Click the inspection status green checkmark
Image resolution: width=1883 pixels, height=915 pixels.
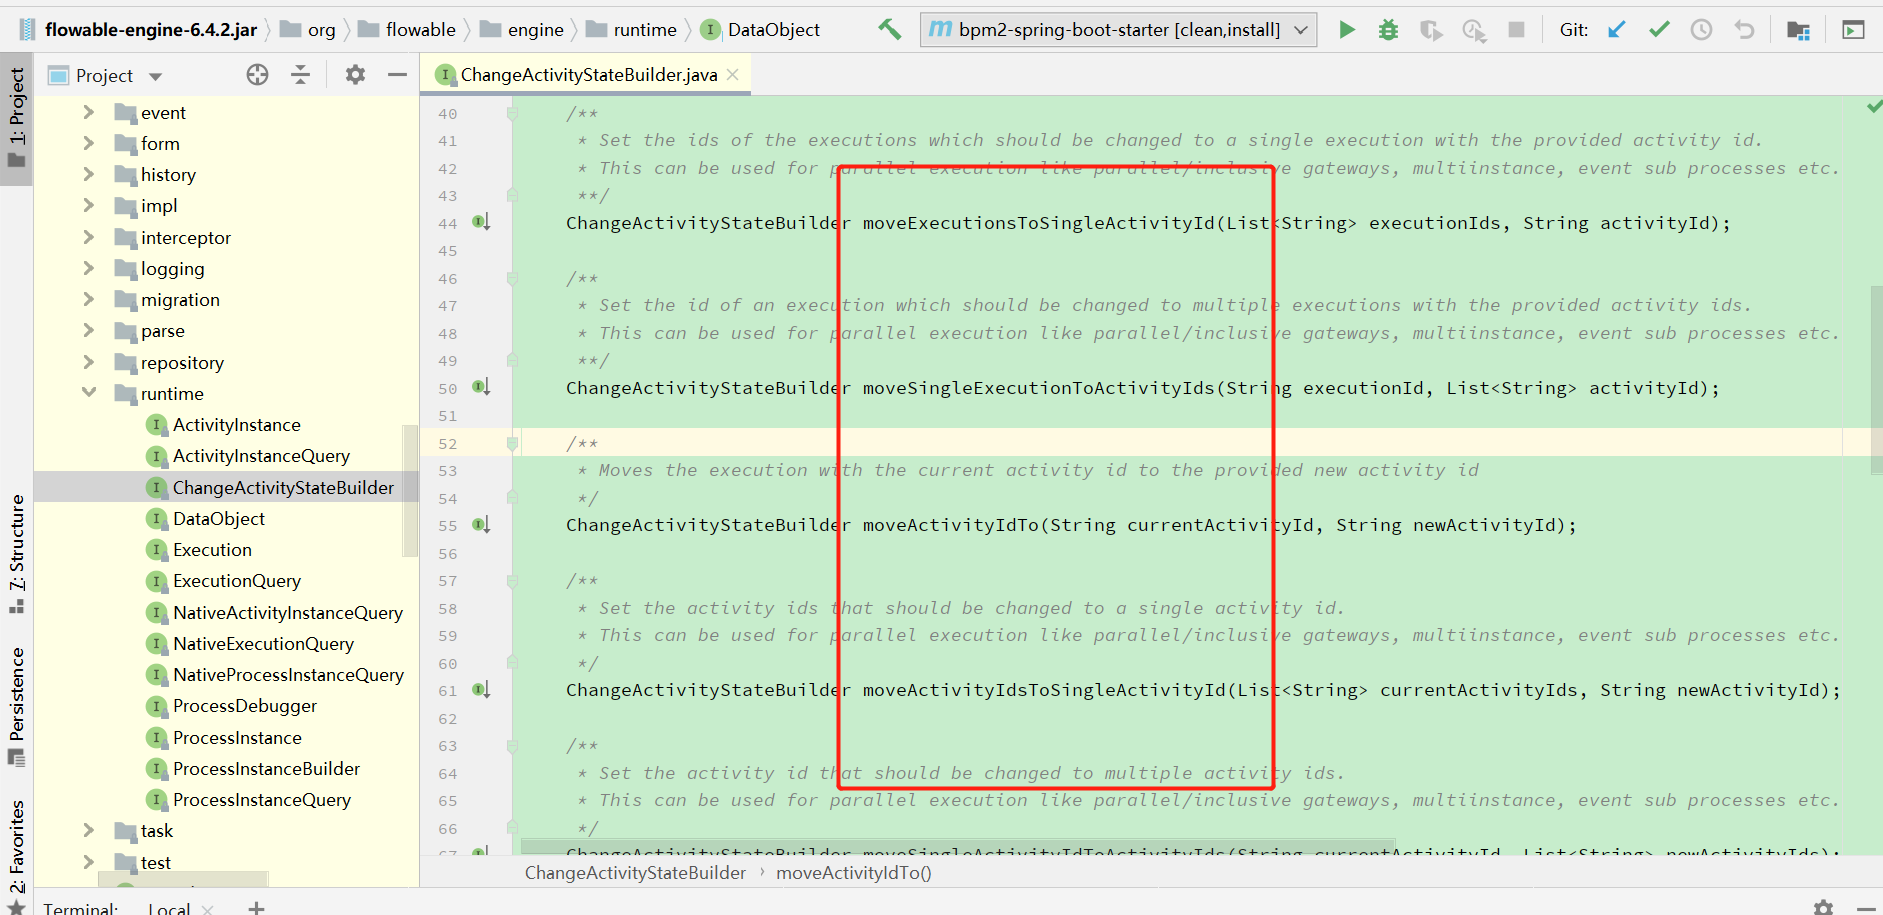[1873, 106]
